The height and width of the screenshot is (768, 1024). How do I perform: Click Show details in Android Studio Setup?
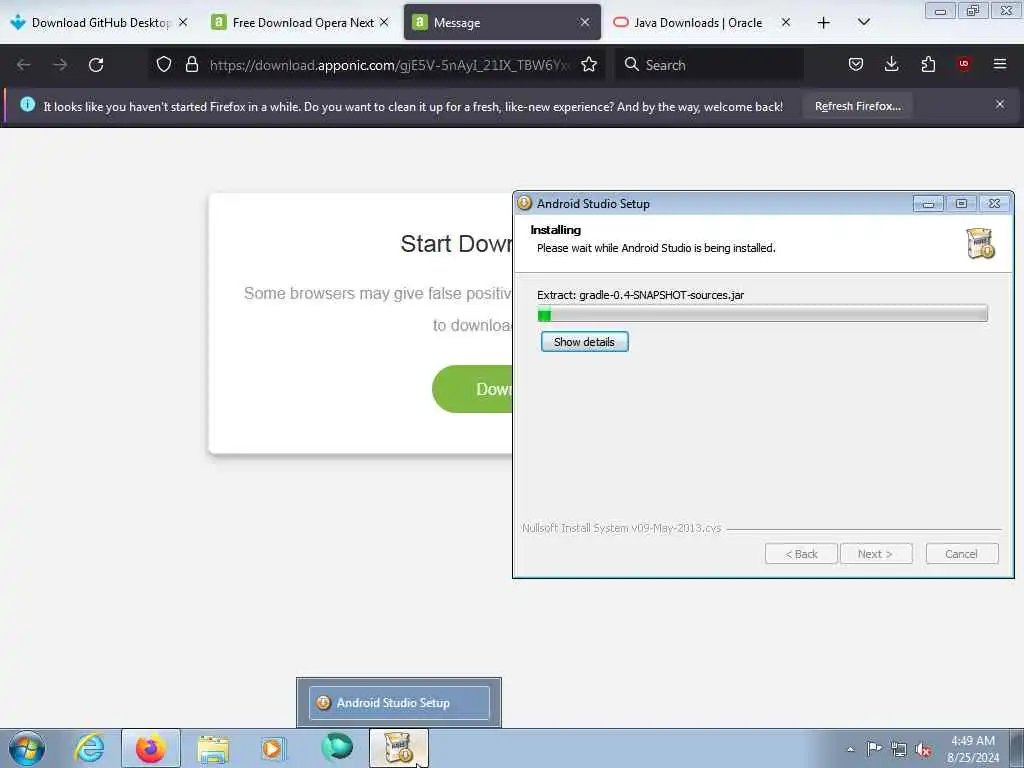pos(584,342)
